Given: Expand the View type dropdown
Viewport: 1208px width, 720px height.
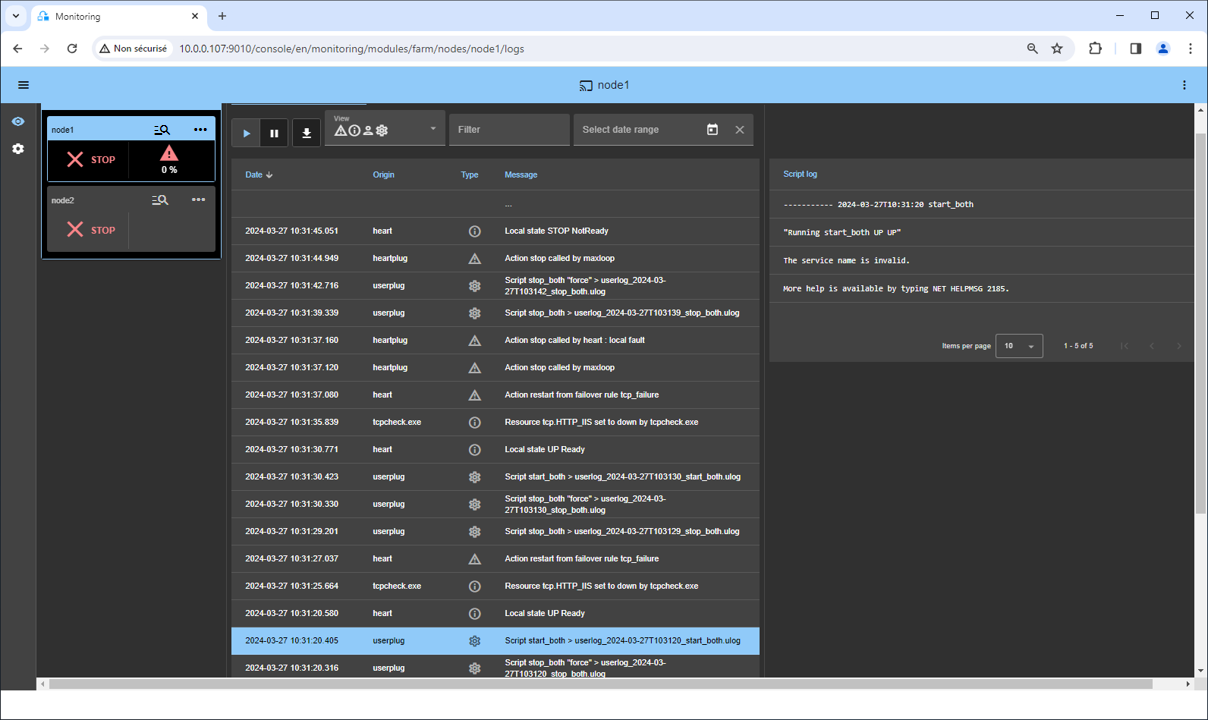Looking at the screenshot, I should click(x=432, y=129).
